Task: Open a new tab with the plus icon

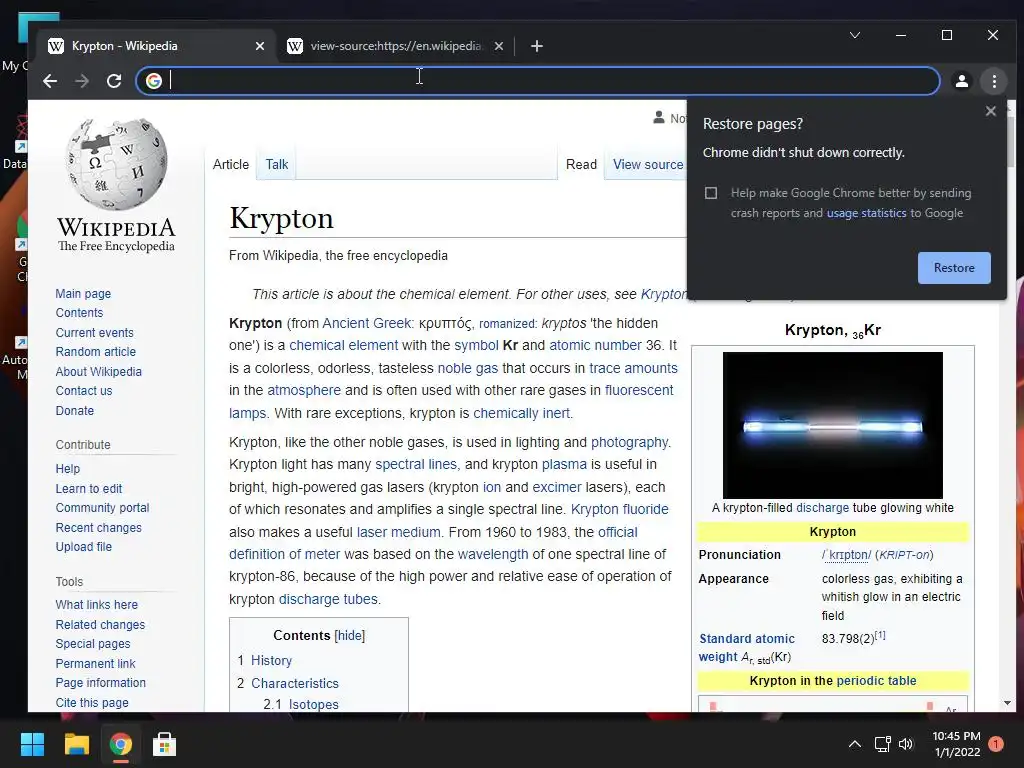Action: [x=537, y=46]
